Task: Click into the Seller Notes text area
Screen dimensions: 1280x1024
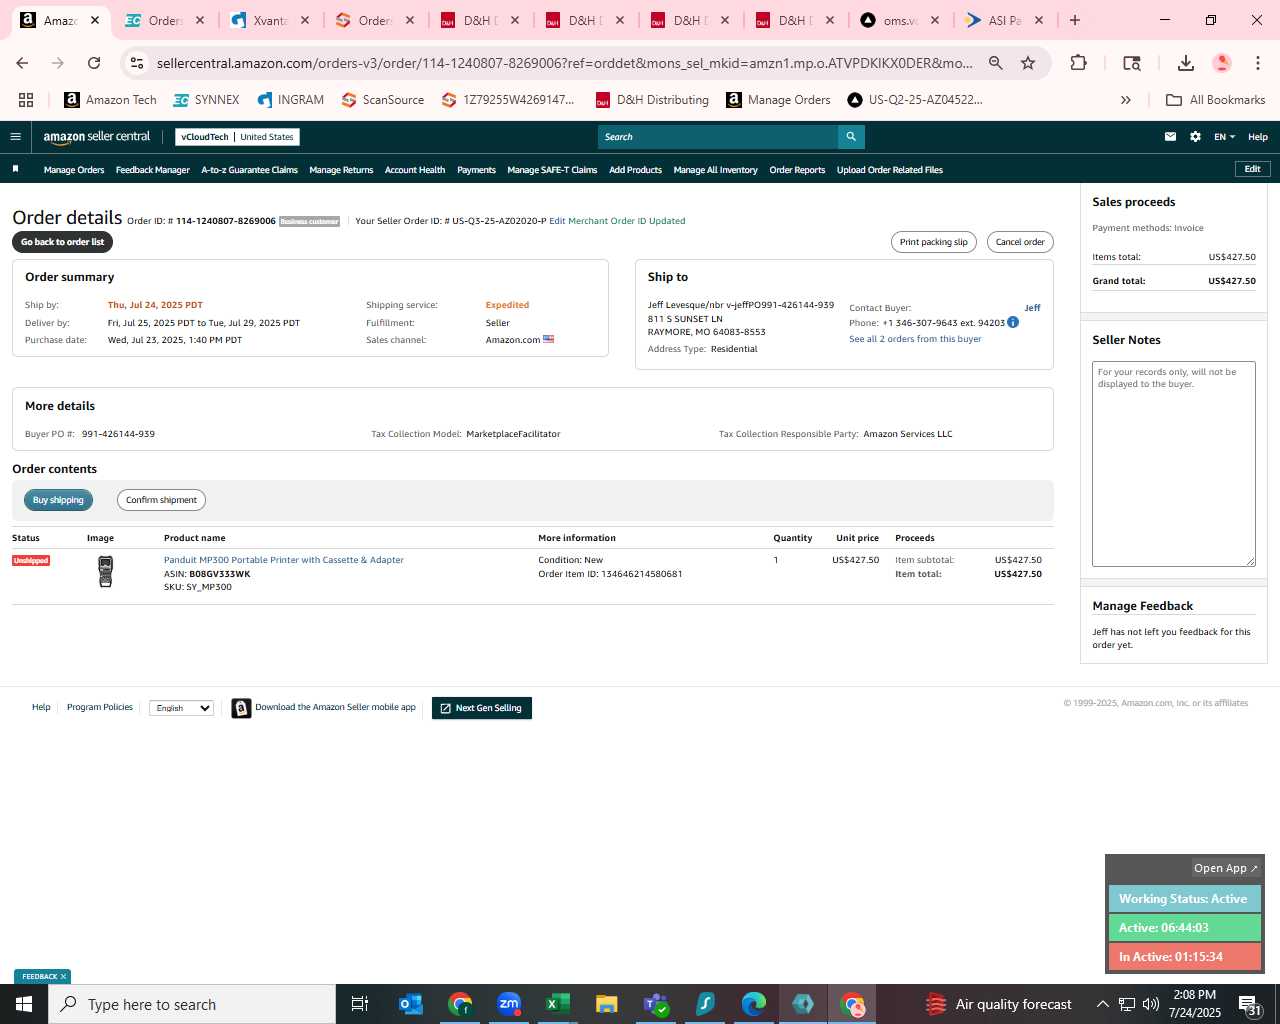Action: [1174, 464]
